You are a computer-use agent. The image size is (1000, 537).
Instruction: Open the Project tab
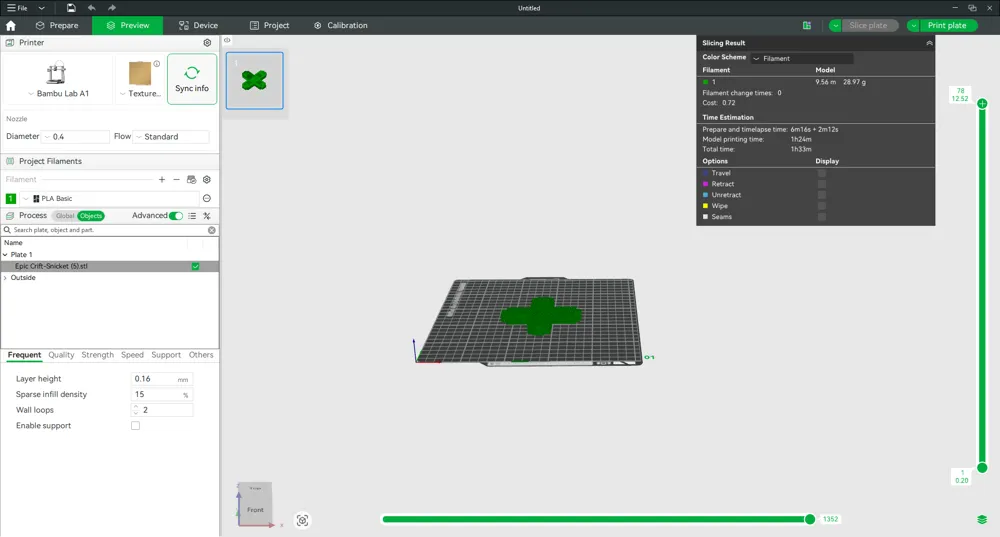tap(269, 26)
